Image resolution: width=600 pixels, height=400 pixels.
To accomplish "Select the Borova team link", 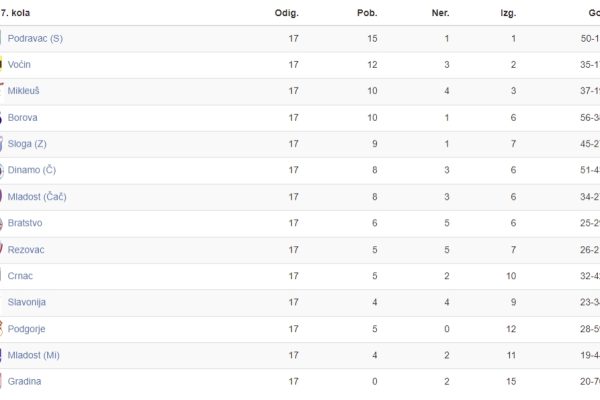I will pos(23,118).
